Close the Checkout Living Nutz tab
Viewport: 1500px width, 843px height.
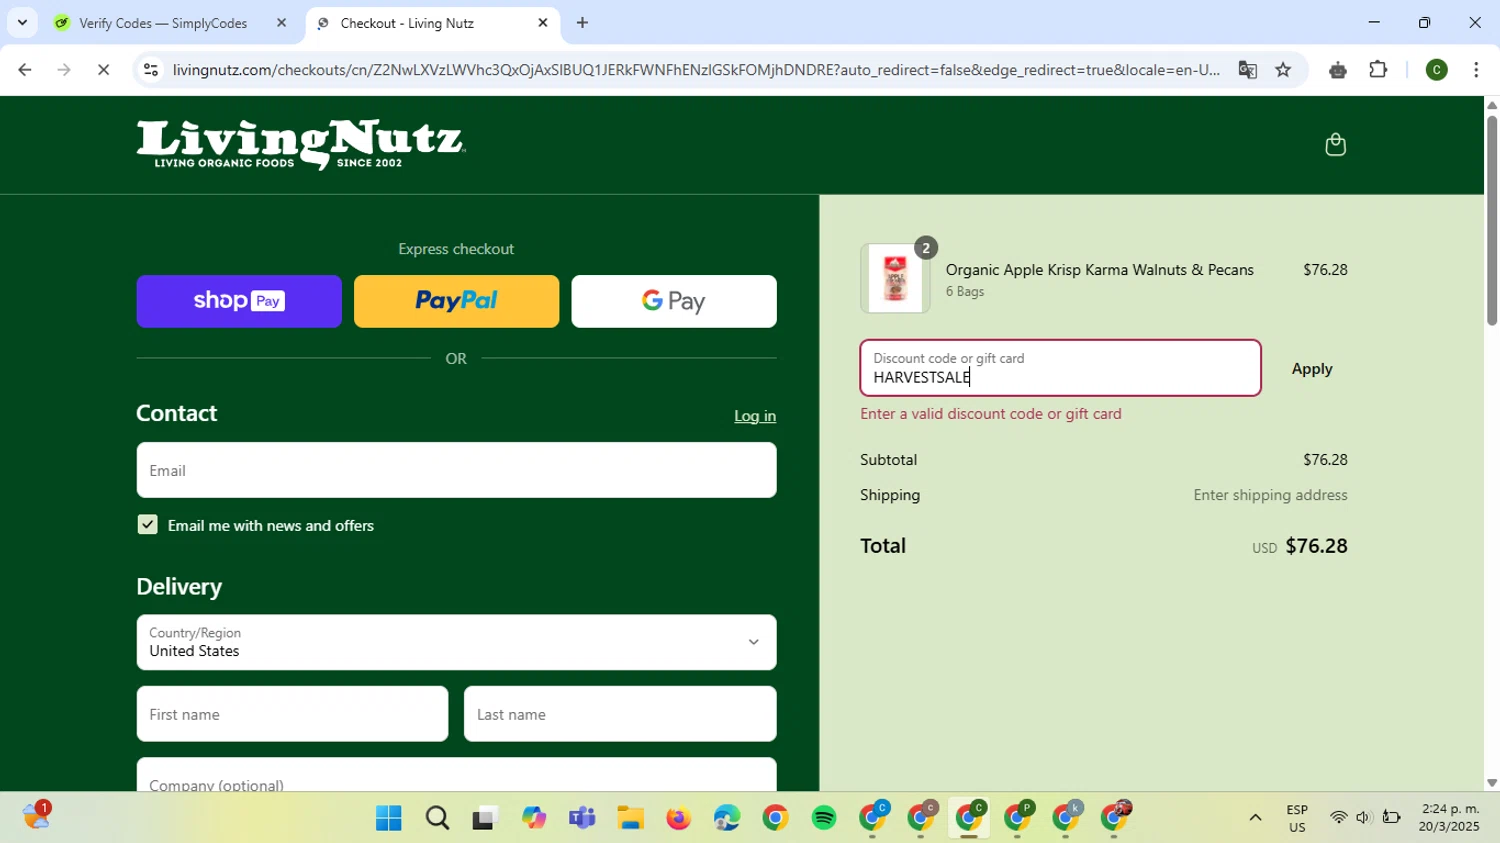point(543,22)
